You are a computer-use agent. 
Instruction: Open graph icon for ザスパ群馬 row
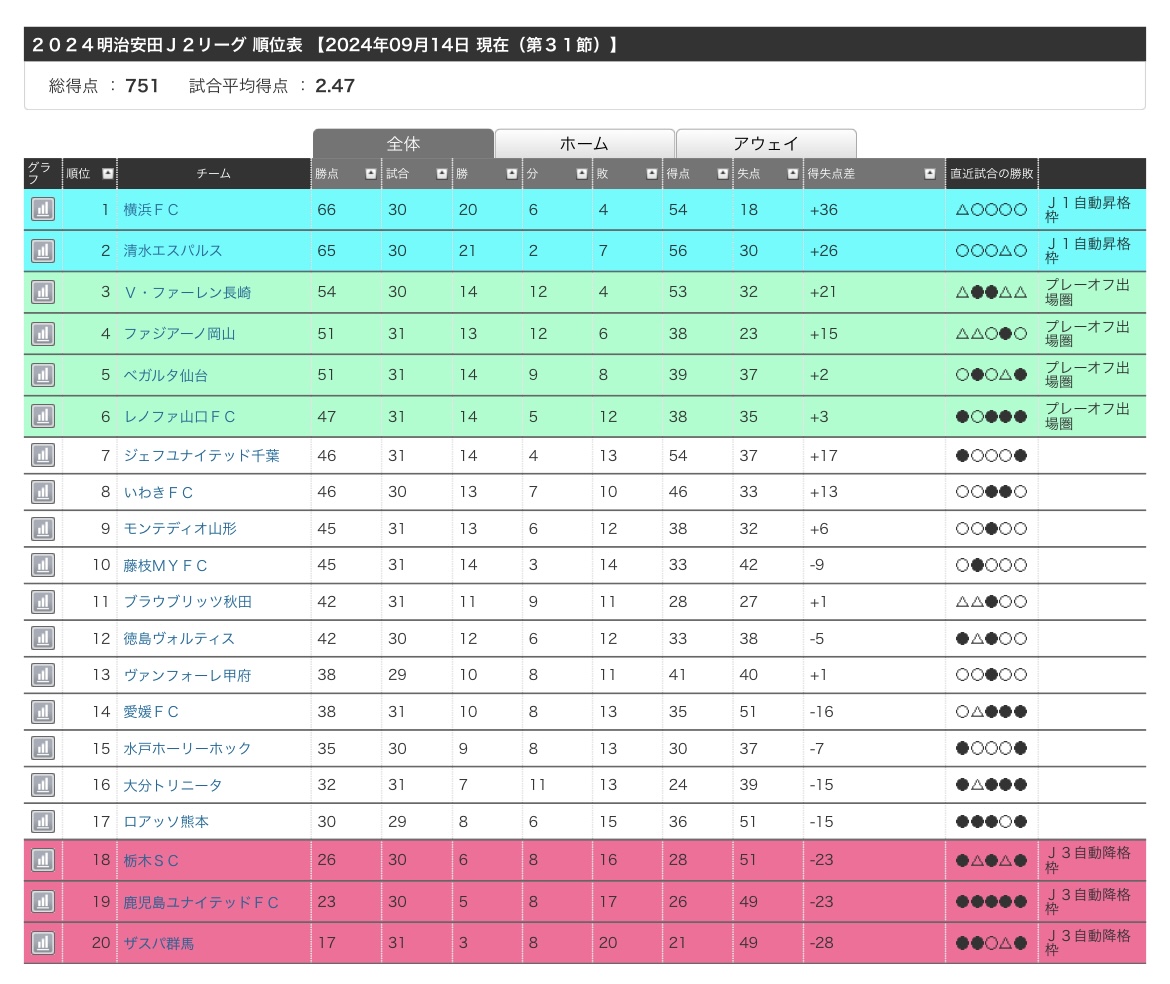(x=43, y=943)
